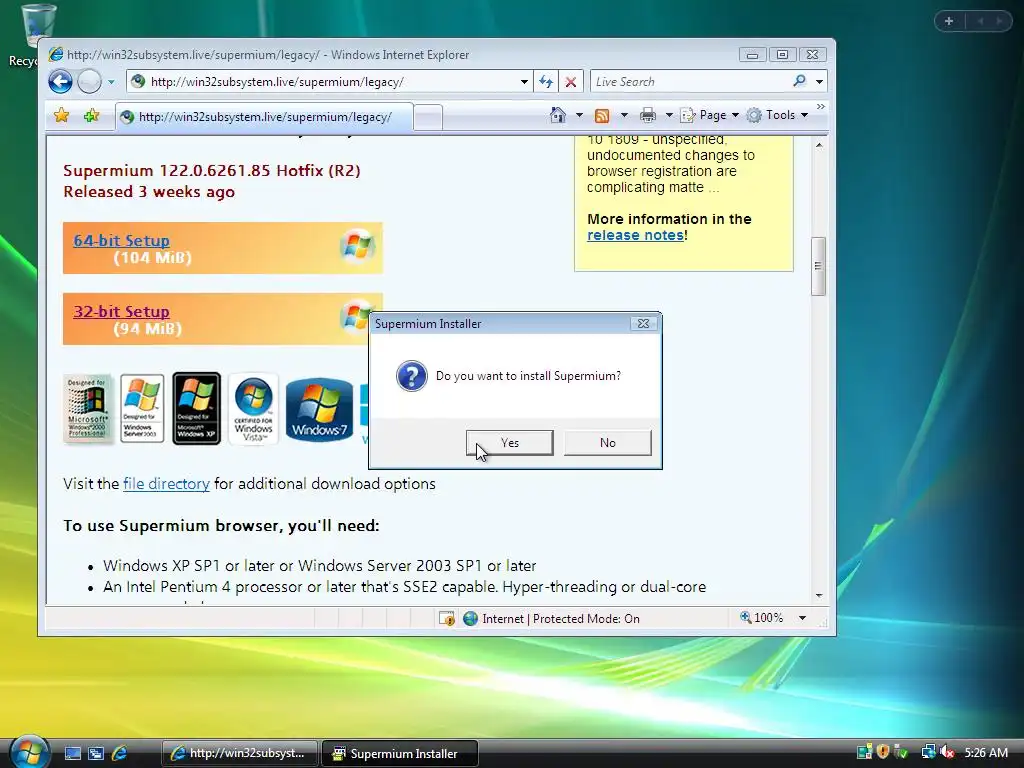The height and width of the screenshot is (768, 1024).
Task: Download the 64-bit Setup link
Action: (121, 240)
